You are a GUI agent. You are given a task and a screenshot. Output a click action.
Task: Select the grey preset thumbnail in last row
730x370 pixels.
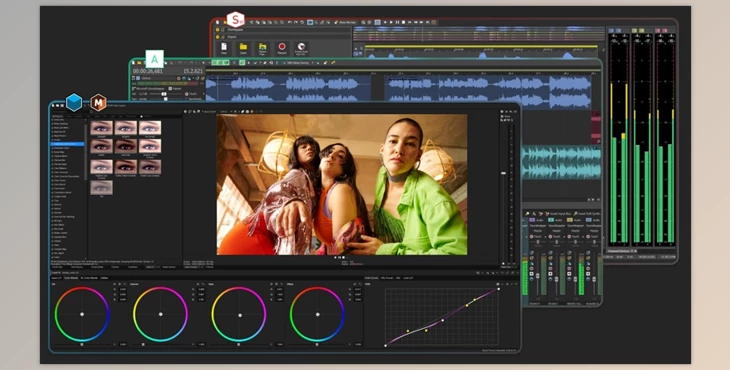click(x=101, y=187)
